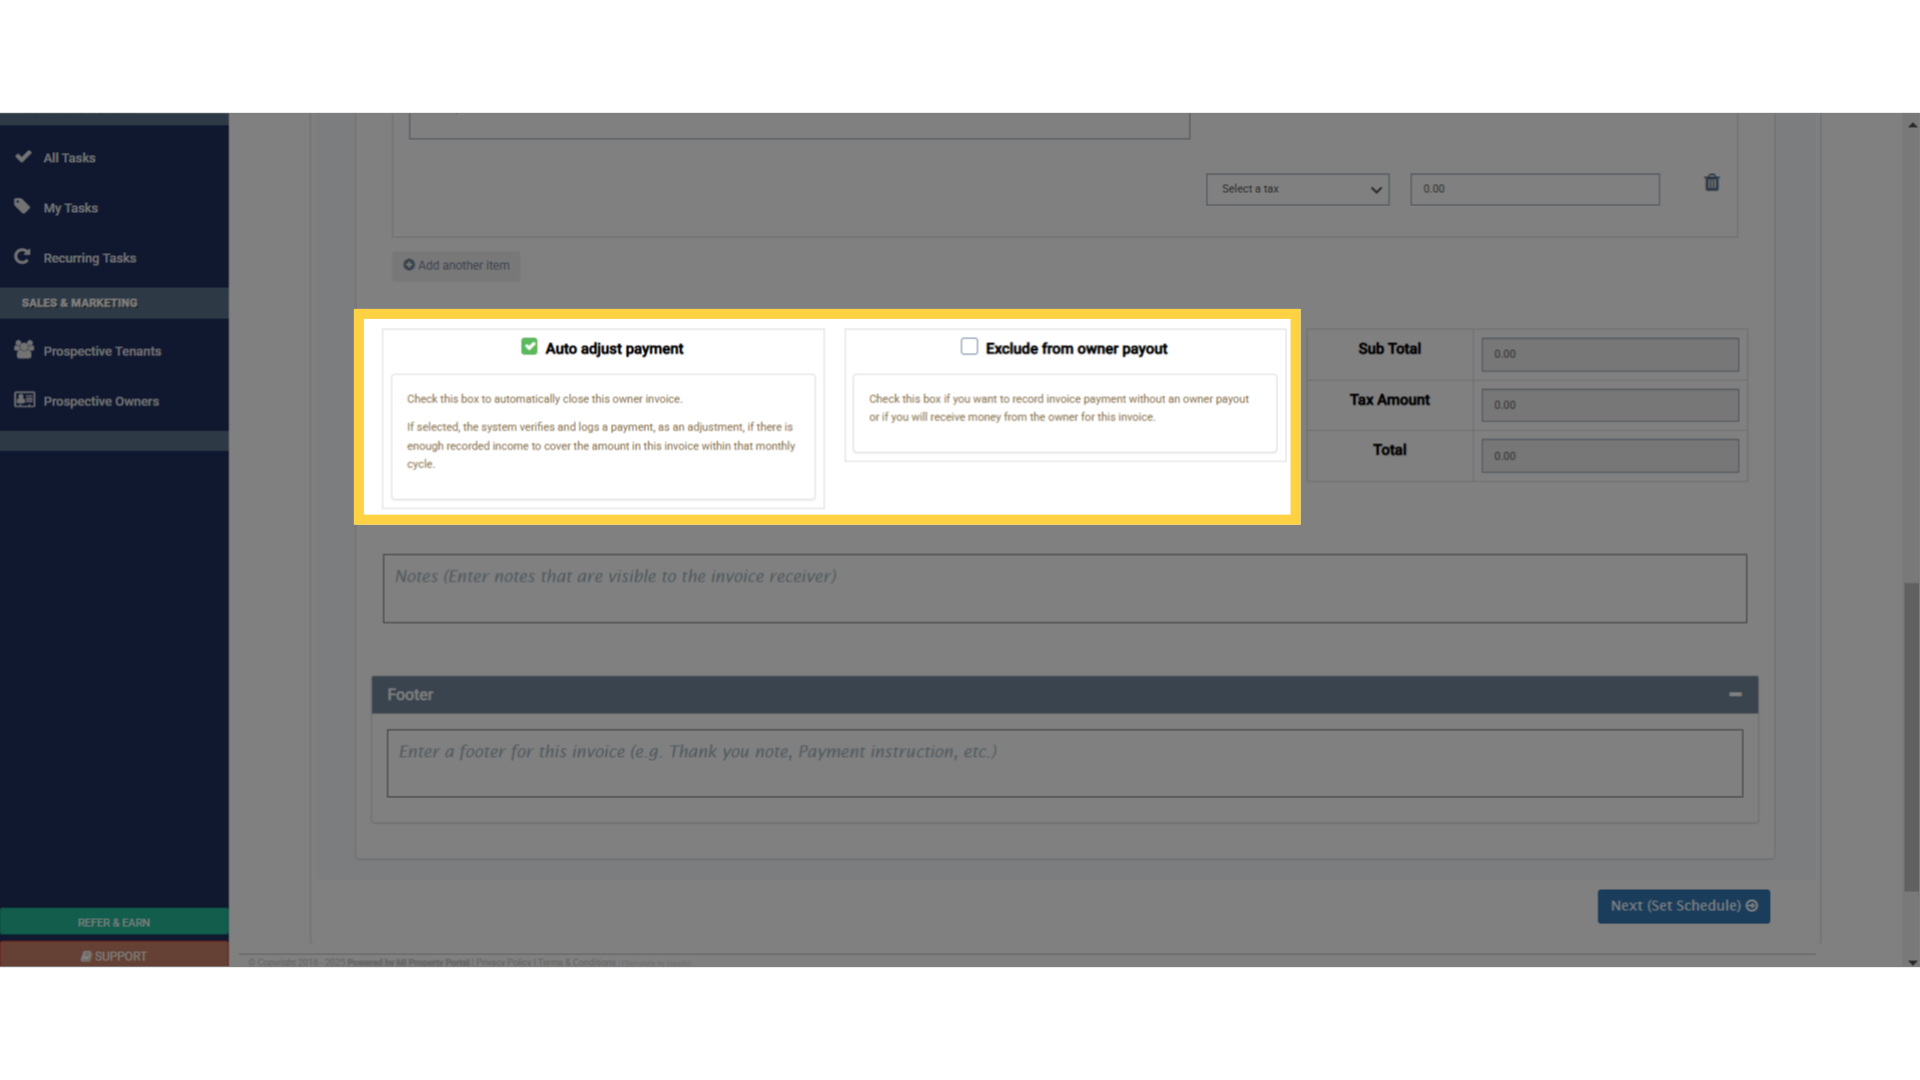The width and height of the screenshot is (1920, 1080).
Task: Delete the item using the trash icon
Action: pyautogui.click(x=1712, y=183)
